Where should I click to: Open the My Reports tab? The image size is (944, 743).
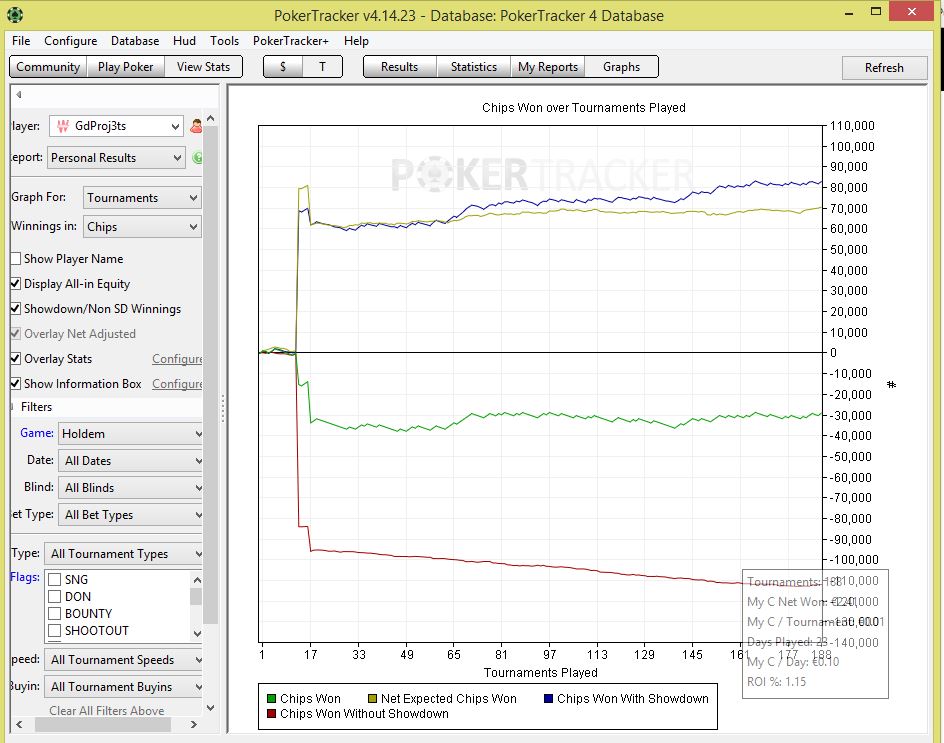[548, 67]
